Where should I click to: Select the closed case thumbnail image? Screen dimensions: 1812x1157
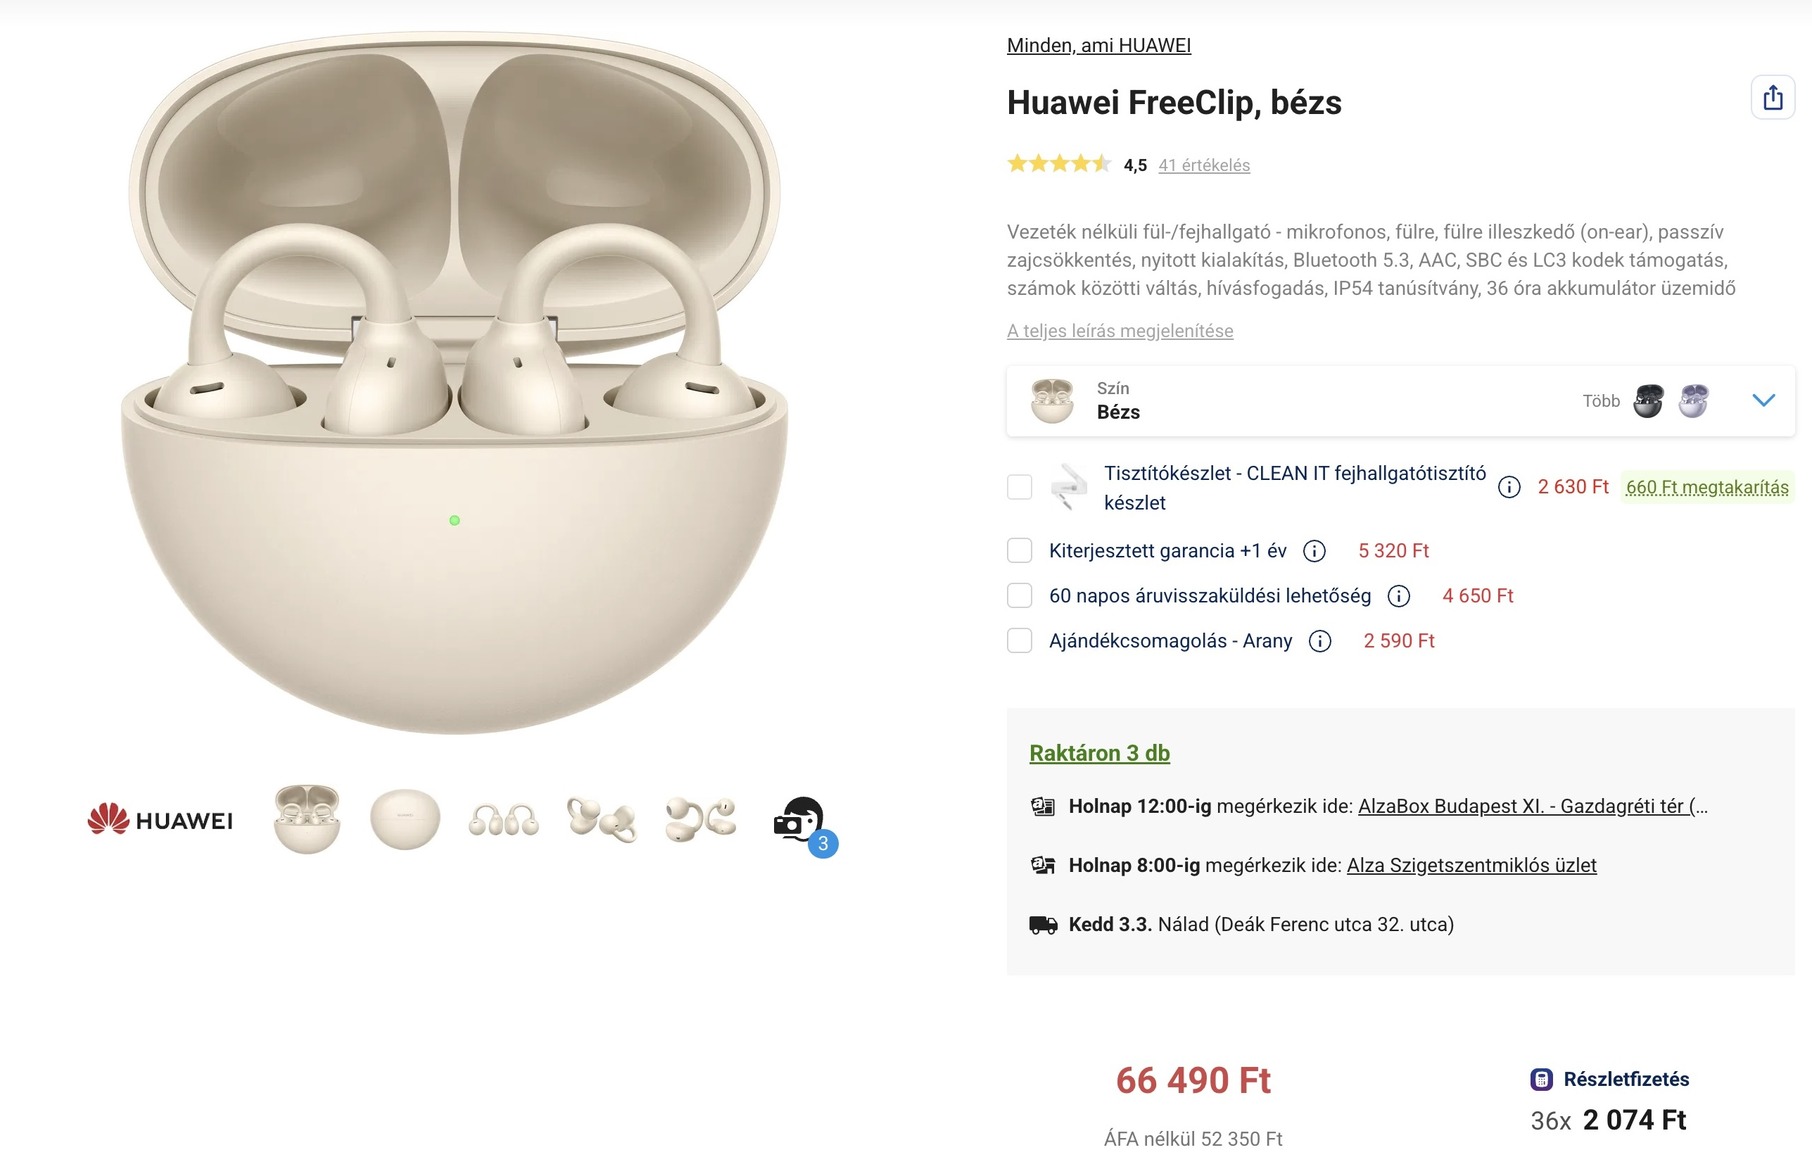pos(405,820)
